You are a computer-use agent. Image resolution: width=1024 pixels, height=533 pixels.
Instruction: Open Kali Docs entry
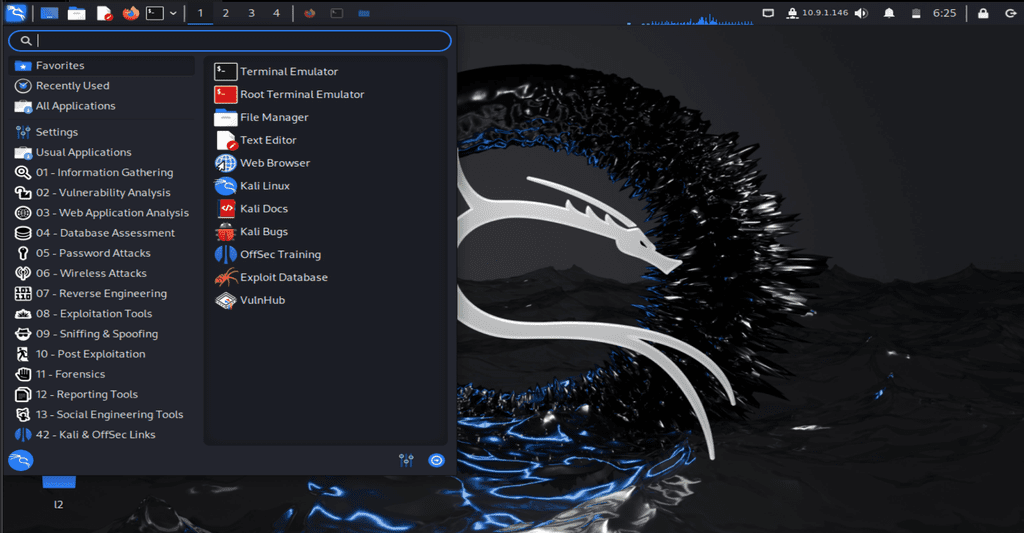click(327, 209)
